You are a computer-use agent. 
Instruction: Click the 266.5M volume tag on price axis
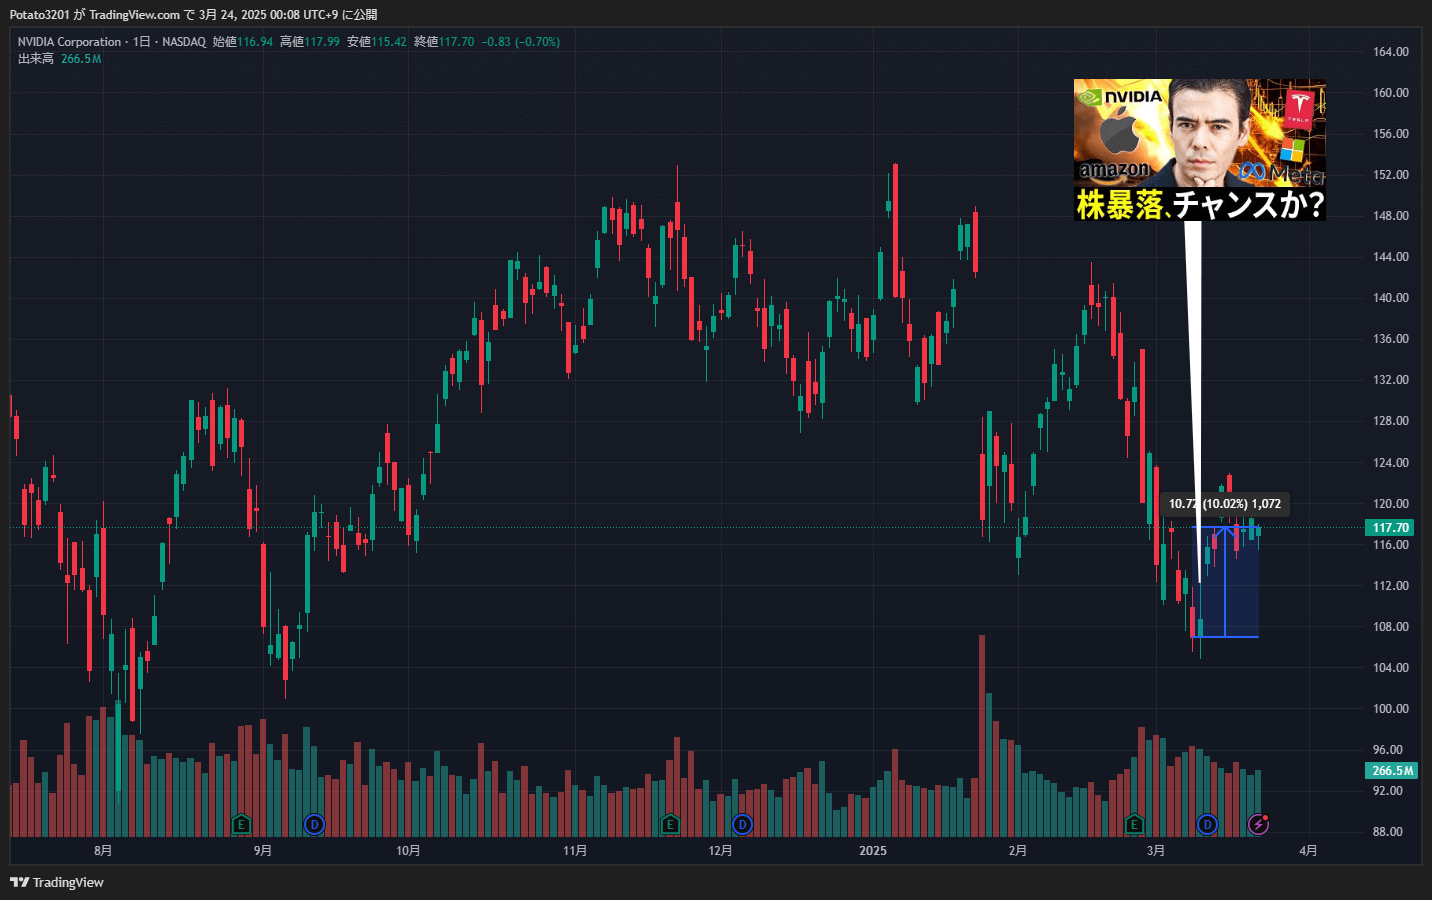click(1391, 771)
